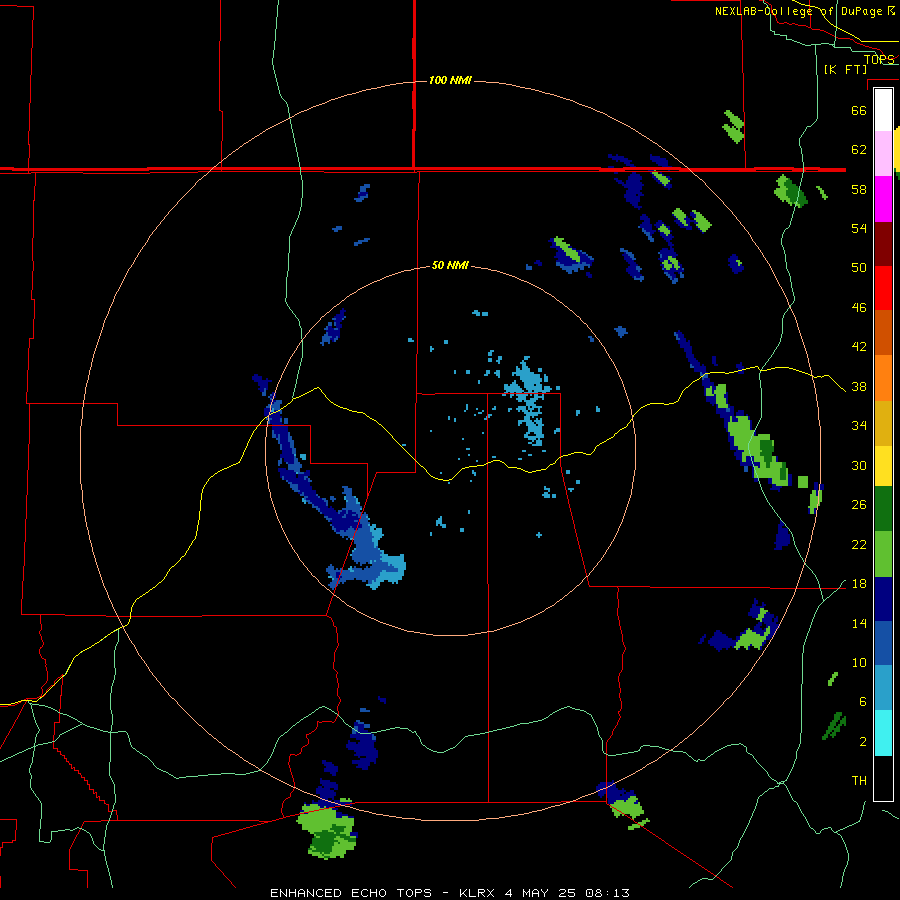Click the '4 MAY 25' date text

pyautogui.click(x=542, y=893)
